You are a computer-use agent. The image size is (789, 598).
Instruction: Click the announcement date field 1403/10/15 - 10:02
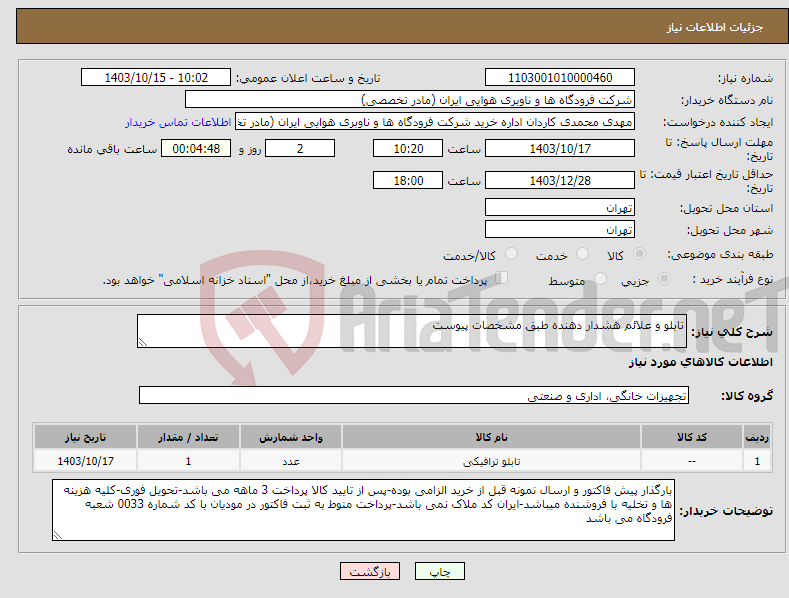[155, 78]
